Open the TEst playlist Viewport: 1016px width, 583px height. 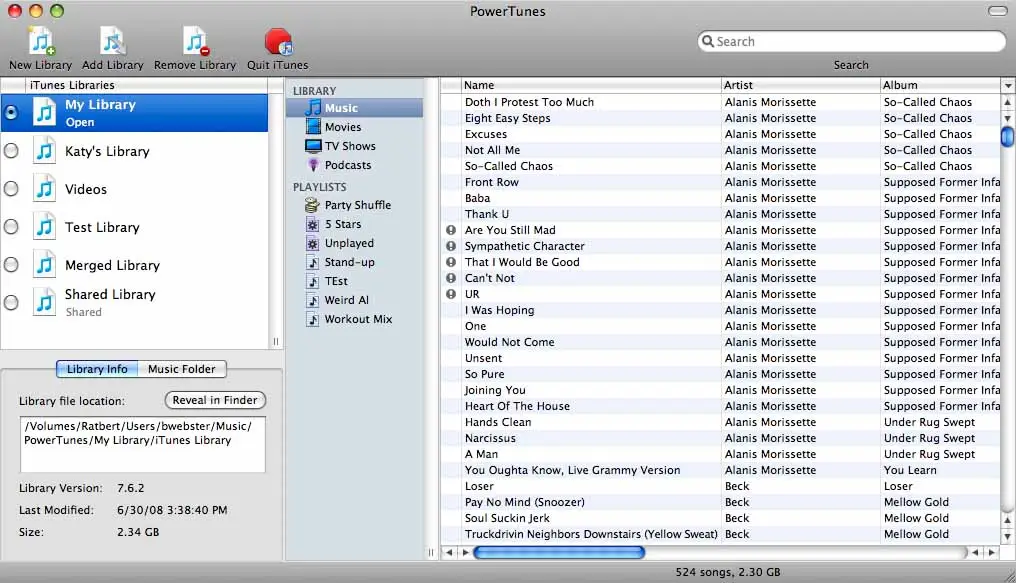[354, 281]
